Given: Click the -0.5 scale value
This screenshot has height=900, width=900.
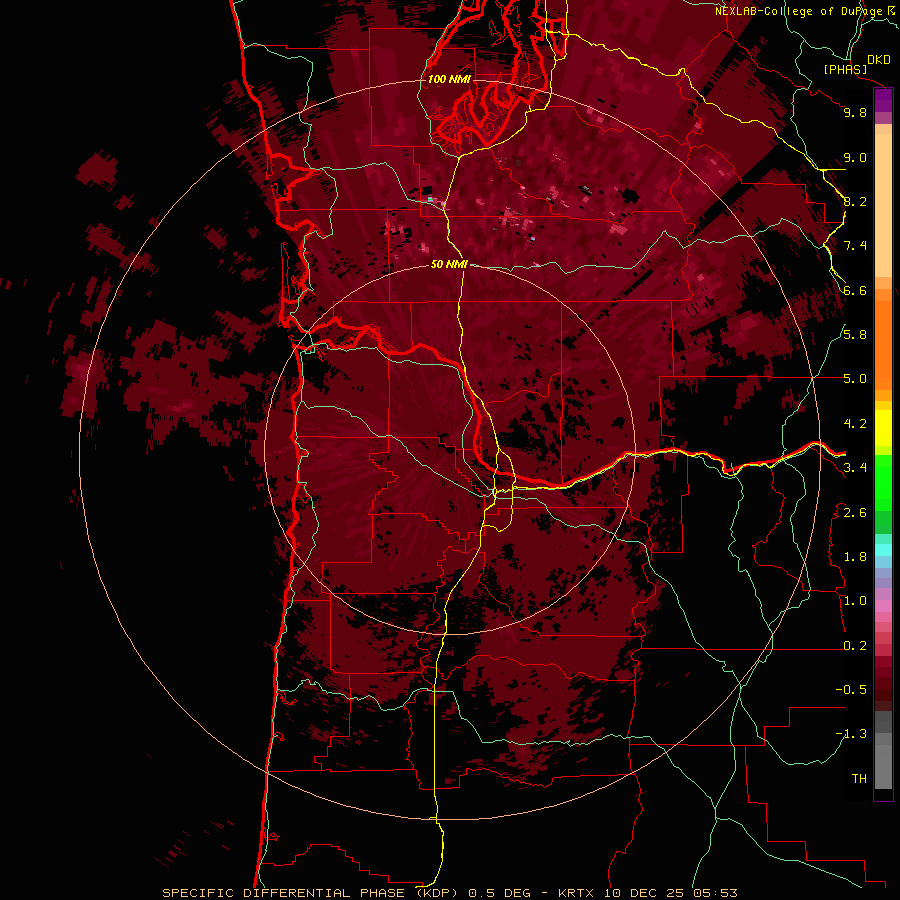Looking at the screenshot, I should (x=851, y=690).
